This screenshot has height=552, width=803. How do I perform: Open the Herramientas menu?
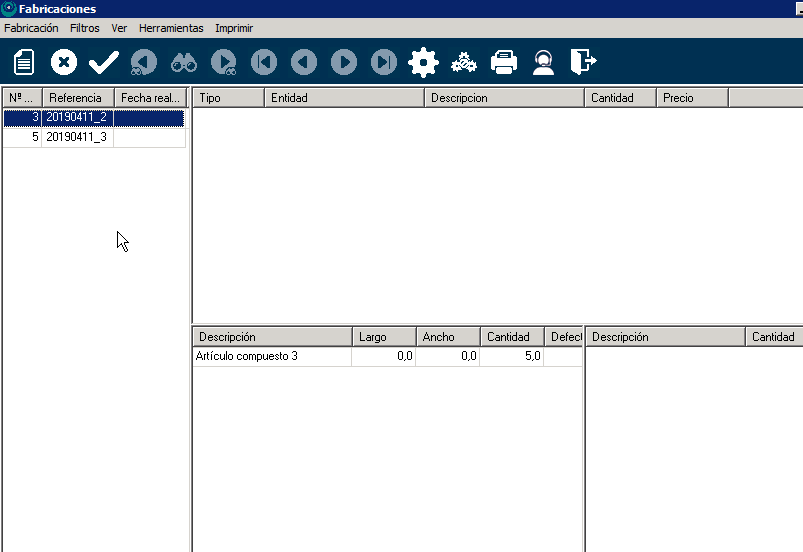coord(171,28)
